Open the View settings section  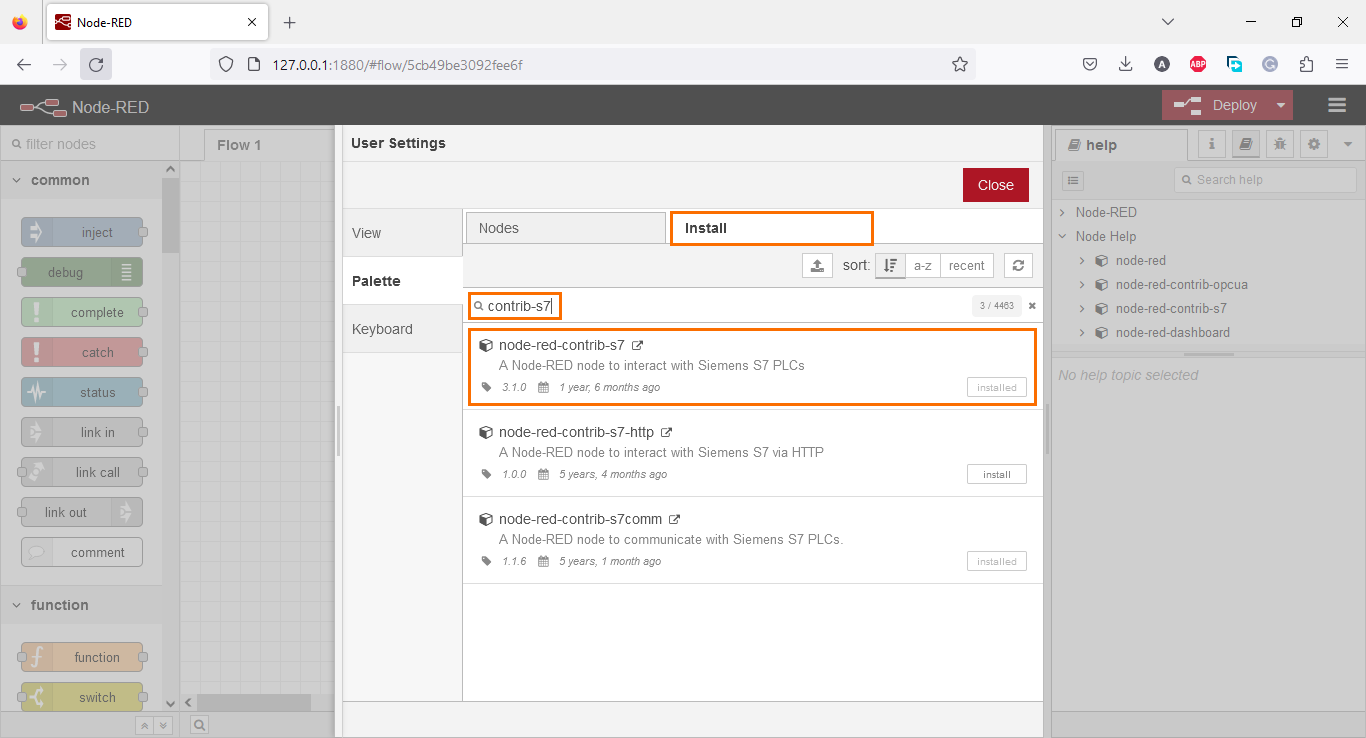coord(402,233)
